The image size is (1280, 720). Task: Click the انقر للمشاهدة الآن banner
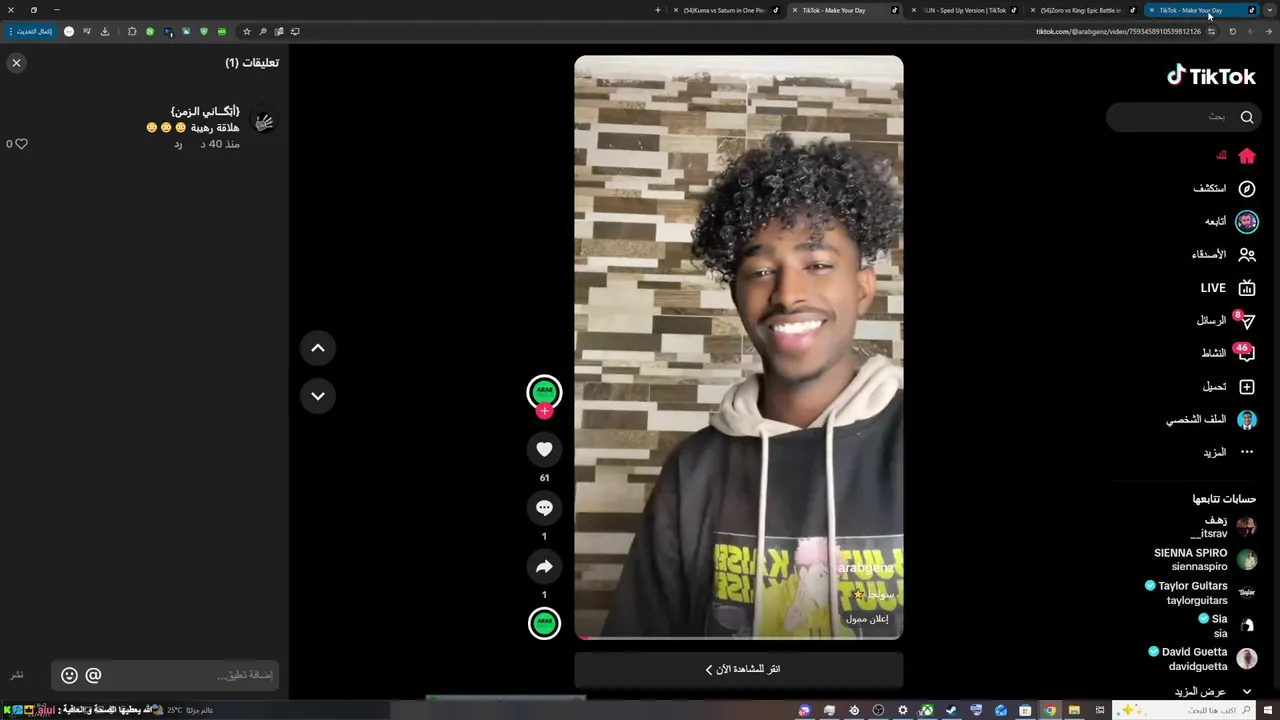tap(739, 669)
